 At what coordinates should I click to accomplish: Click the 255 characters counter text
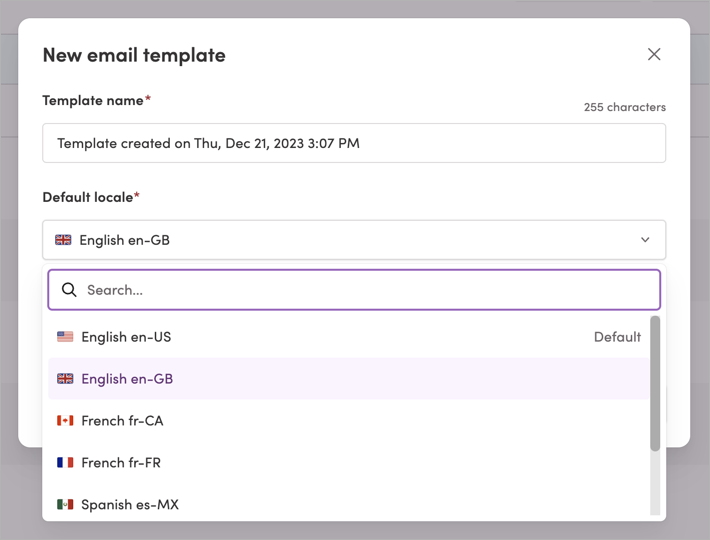click(624, 107)
